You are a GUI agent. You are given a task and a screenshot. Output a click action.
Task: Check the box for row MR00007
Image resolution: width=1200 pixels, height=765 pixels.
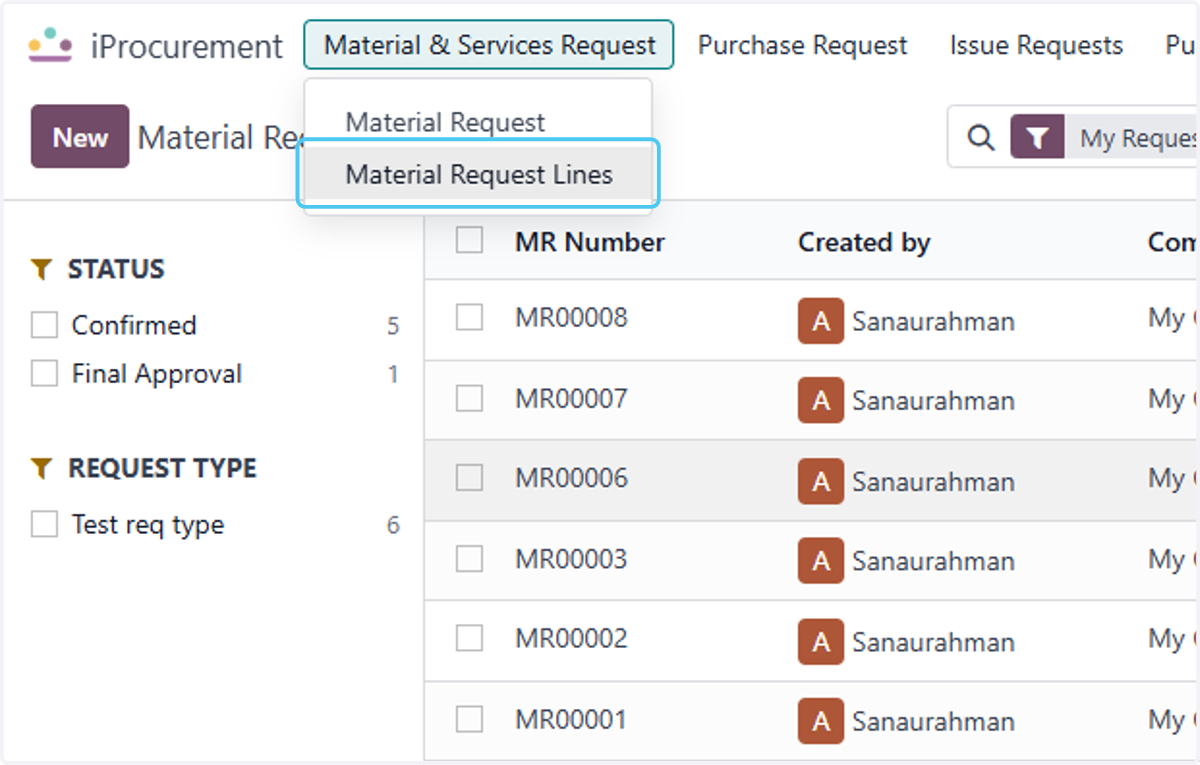click(x=469, y=398)
